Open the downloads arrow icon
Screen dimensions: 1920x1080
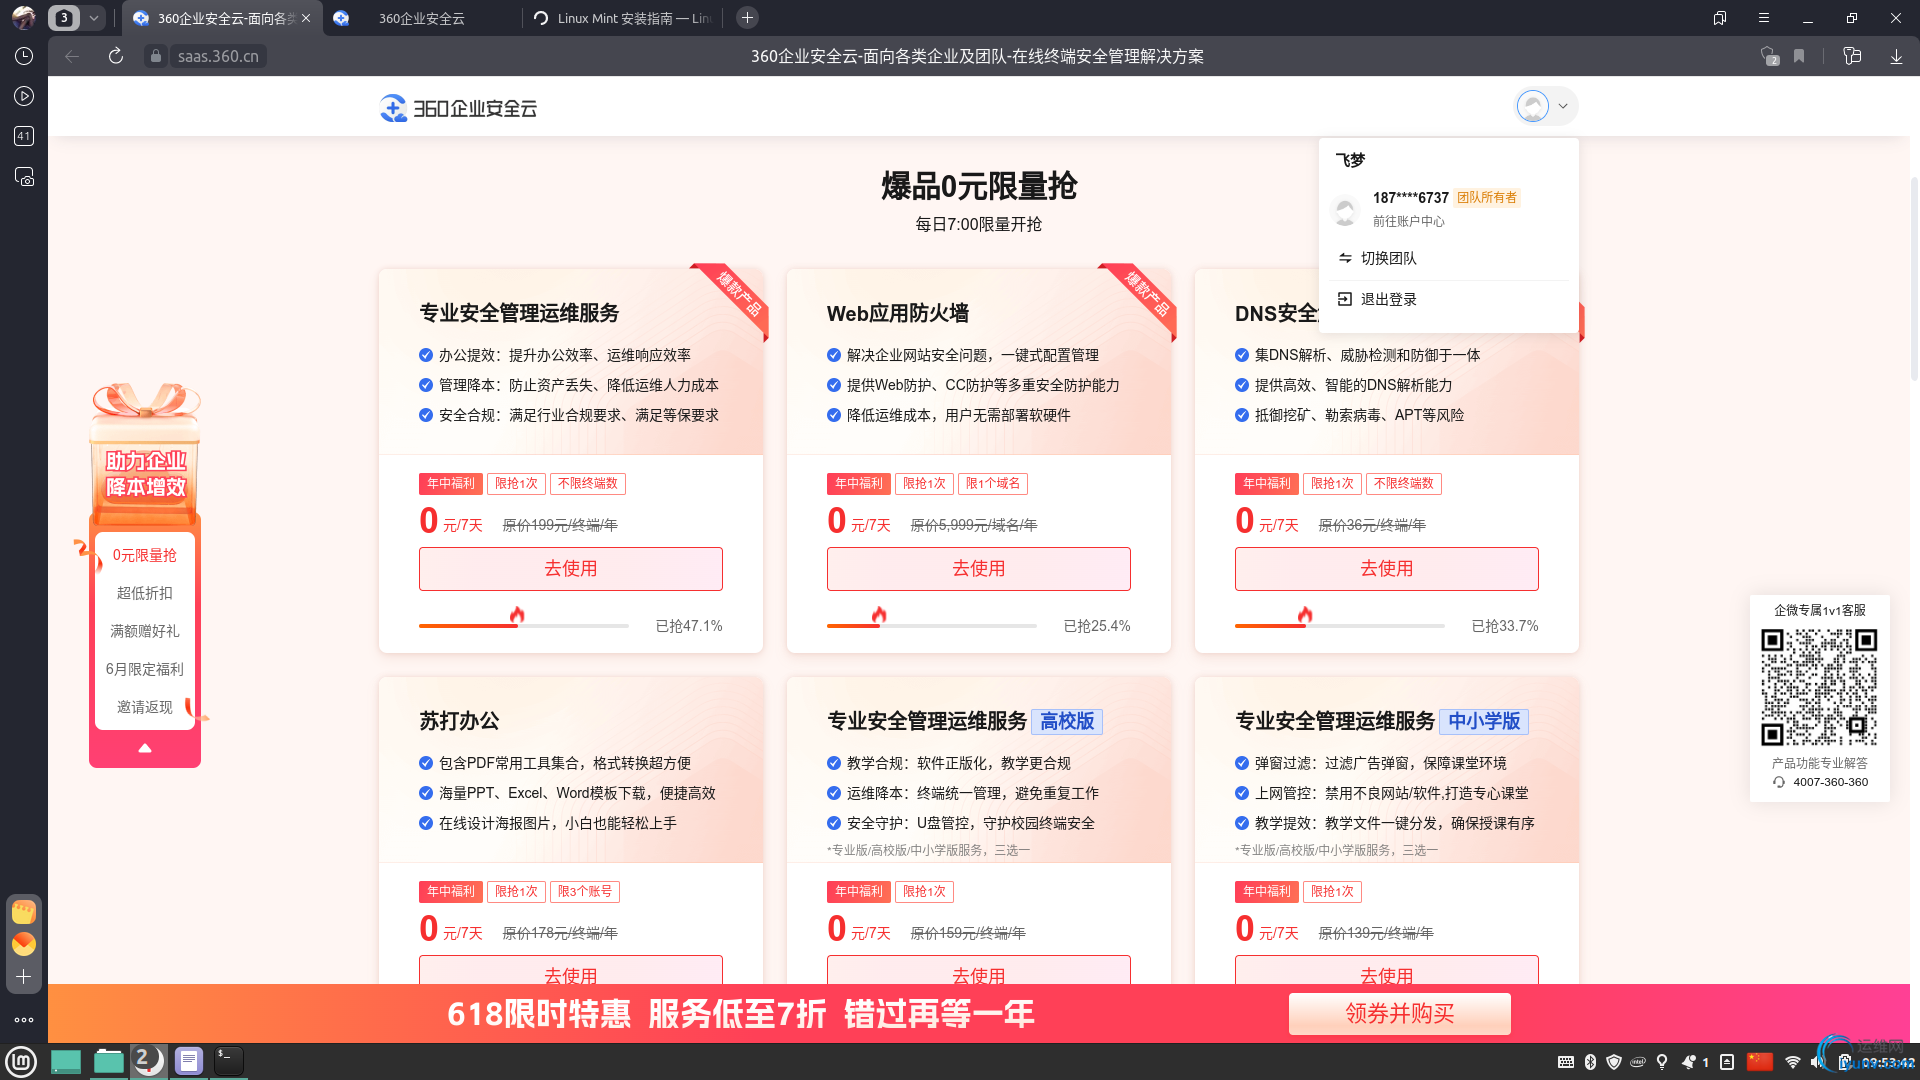[x=1896, y=57]
